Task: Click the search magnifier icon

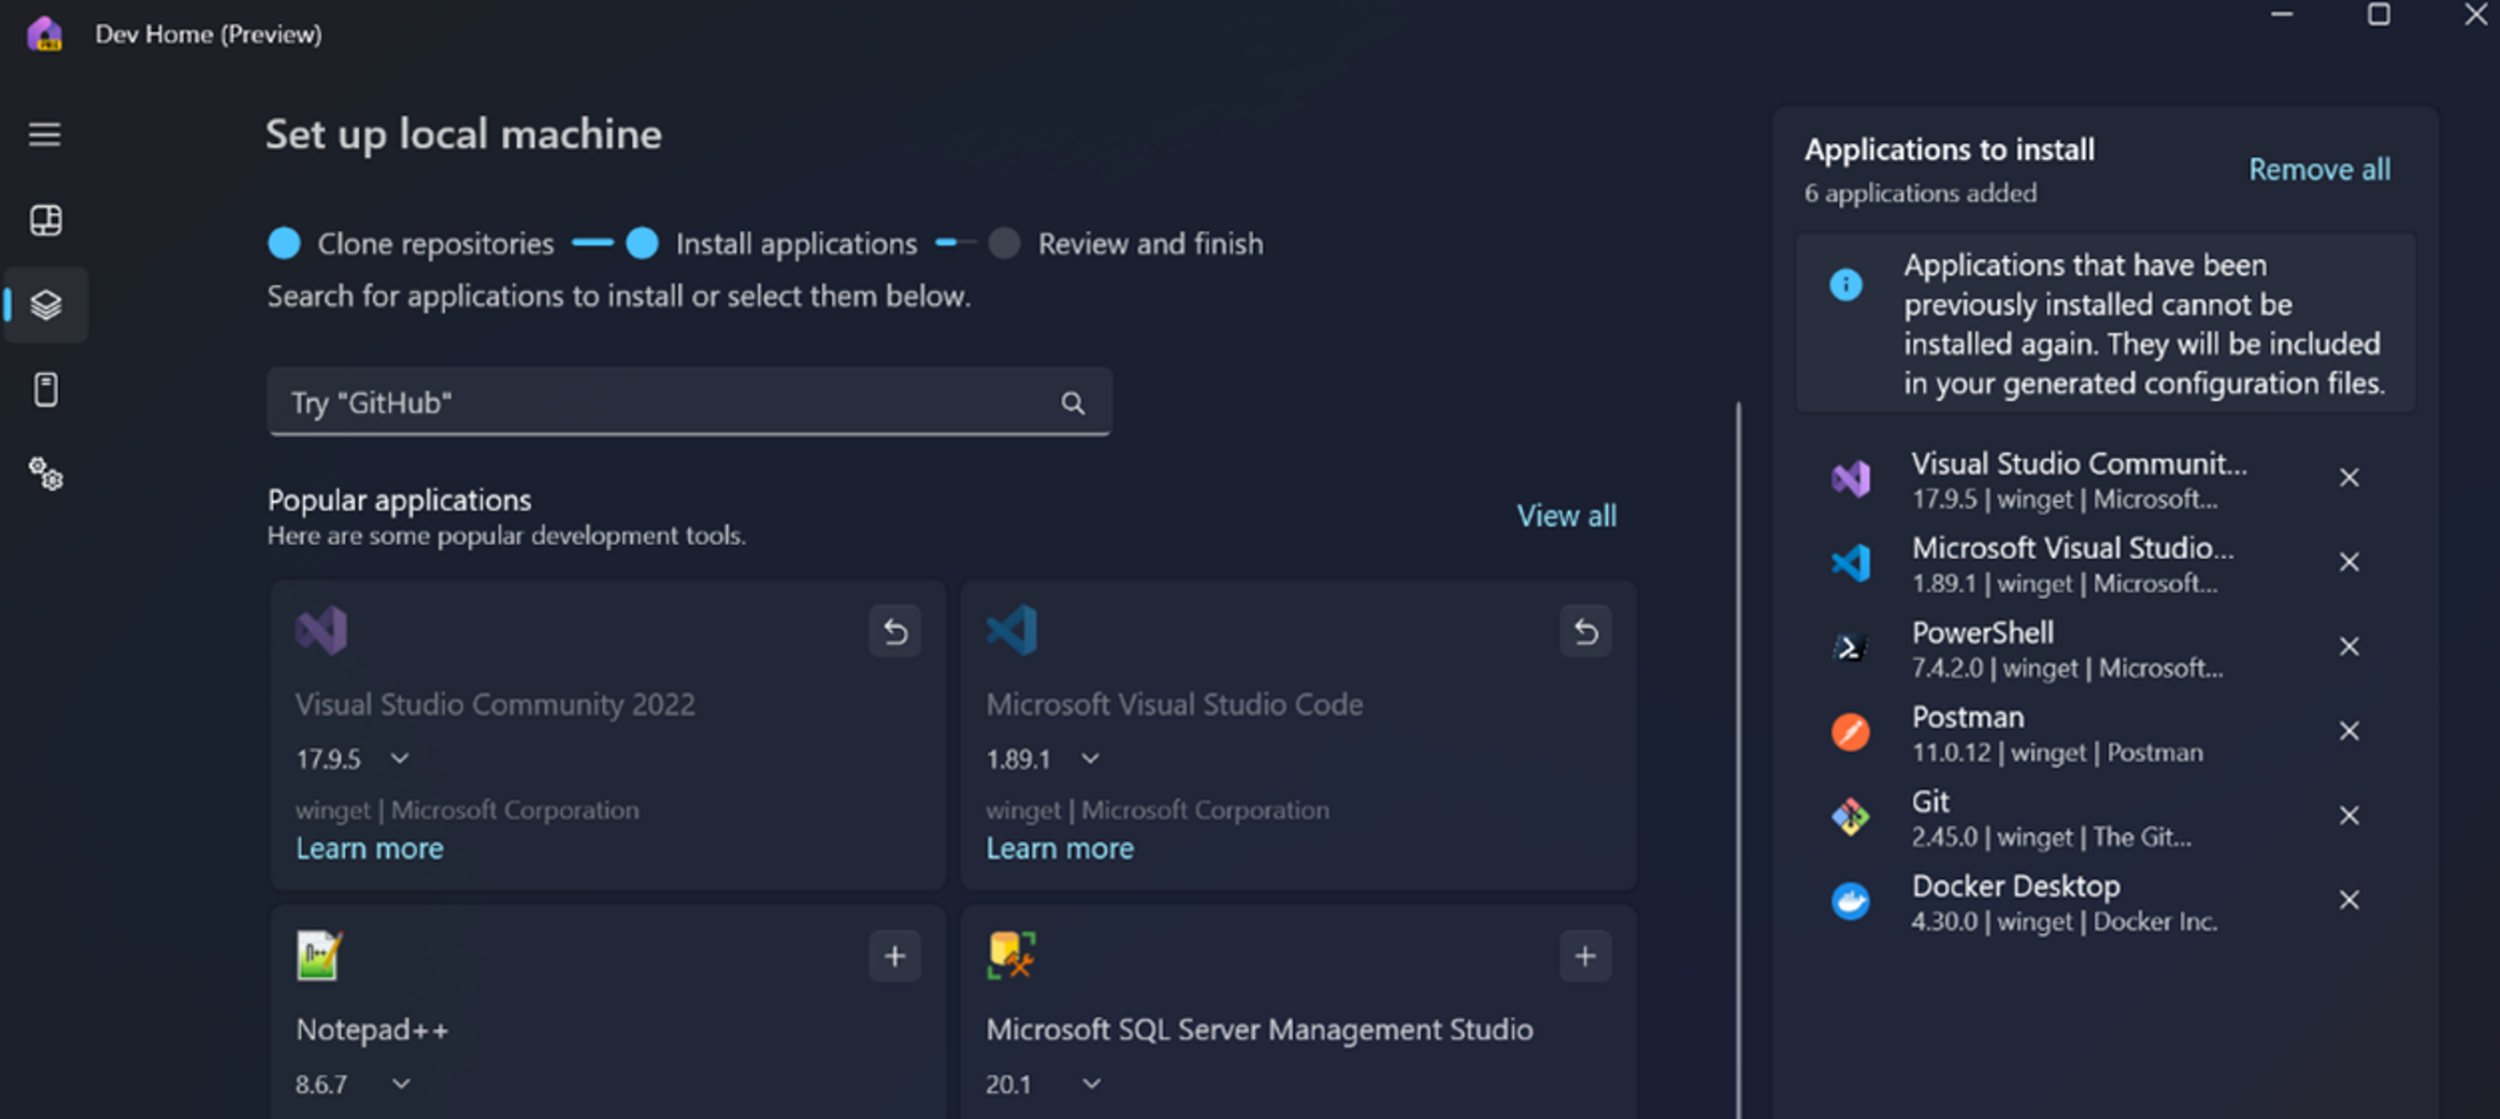Action: point(1072,402)
